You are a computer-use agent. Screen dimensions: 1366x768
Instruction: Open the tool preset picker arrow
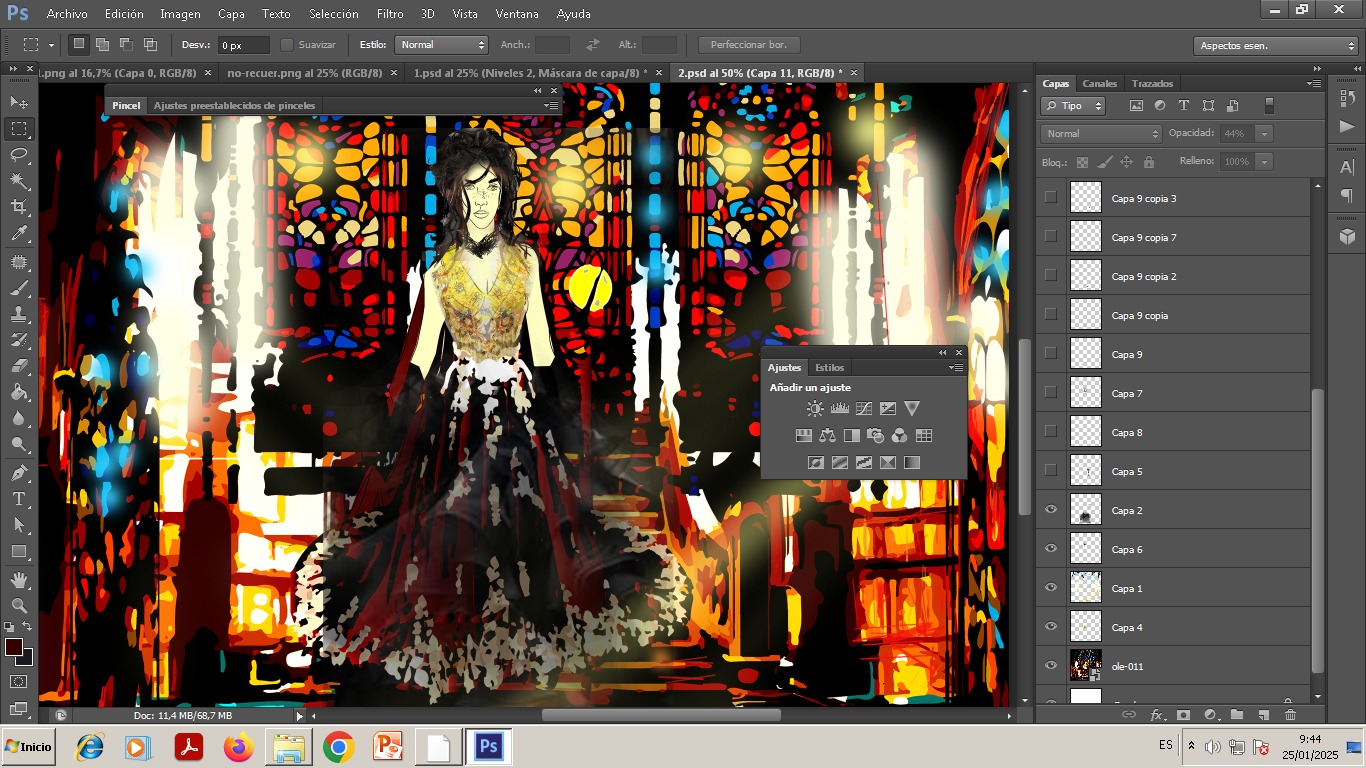51,45
